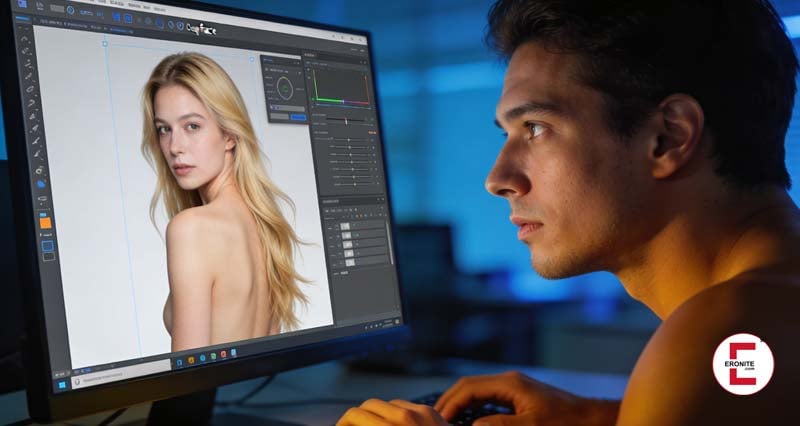This screenshot has height=426, width=800.
Task: Select the bottom layer thumbnail in layers panel
Action: (350, 263)
